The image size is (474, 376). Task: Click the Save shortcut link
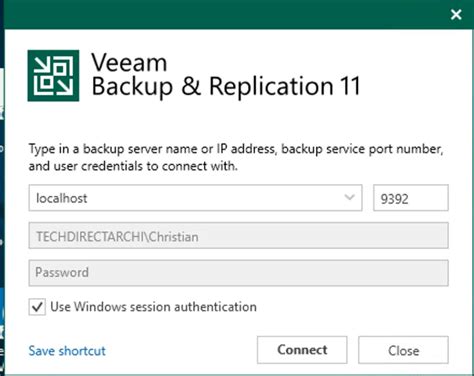click(67, 351)
